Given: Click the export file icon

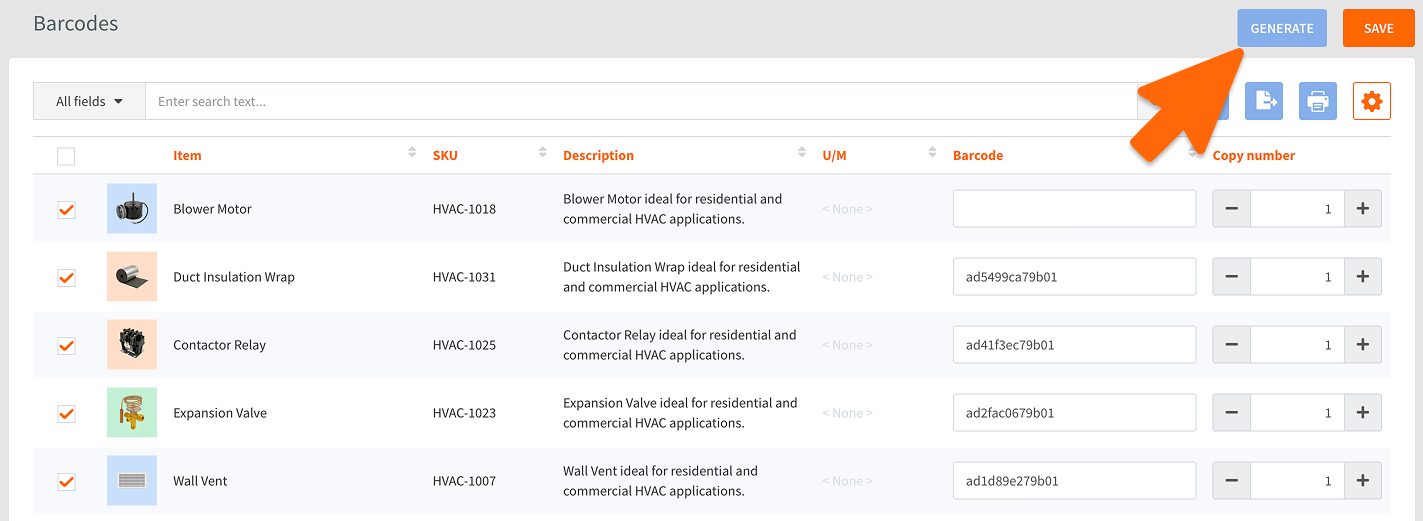Looking at the screenshot, I should click(1264, 101).
